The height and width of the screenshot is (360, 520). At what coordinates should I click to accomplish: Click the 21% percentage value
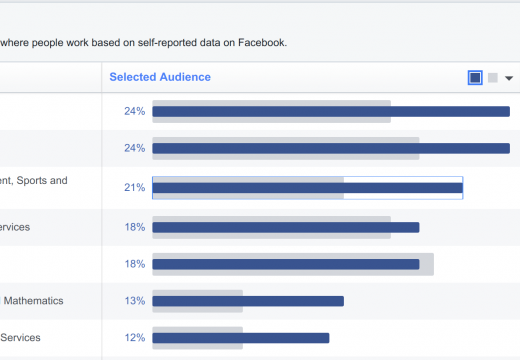(135, 187)
